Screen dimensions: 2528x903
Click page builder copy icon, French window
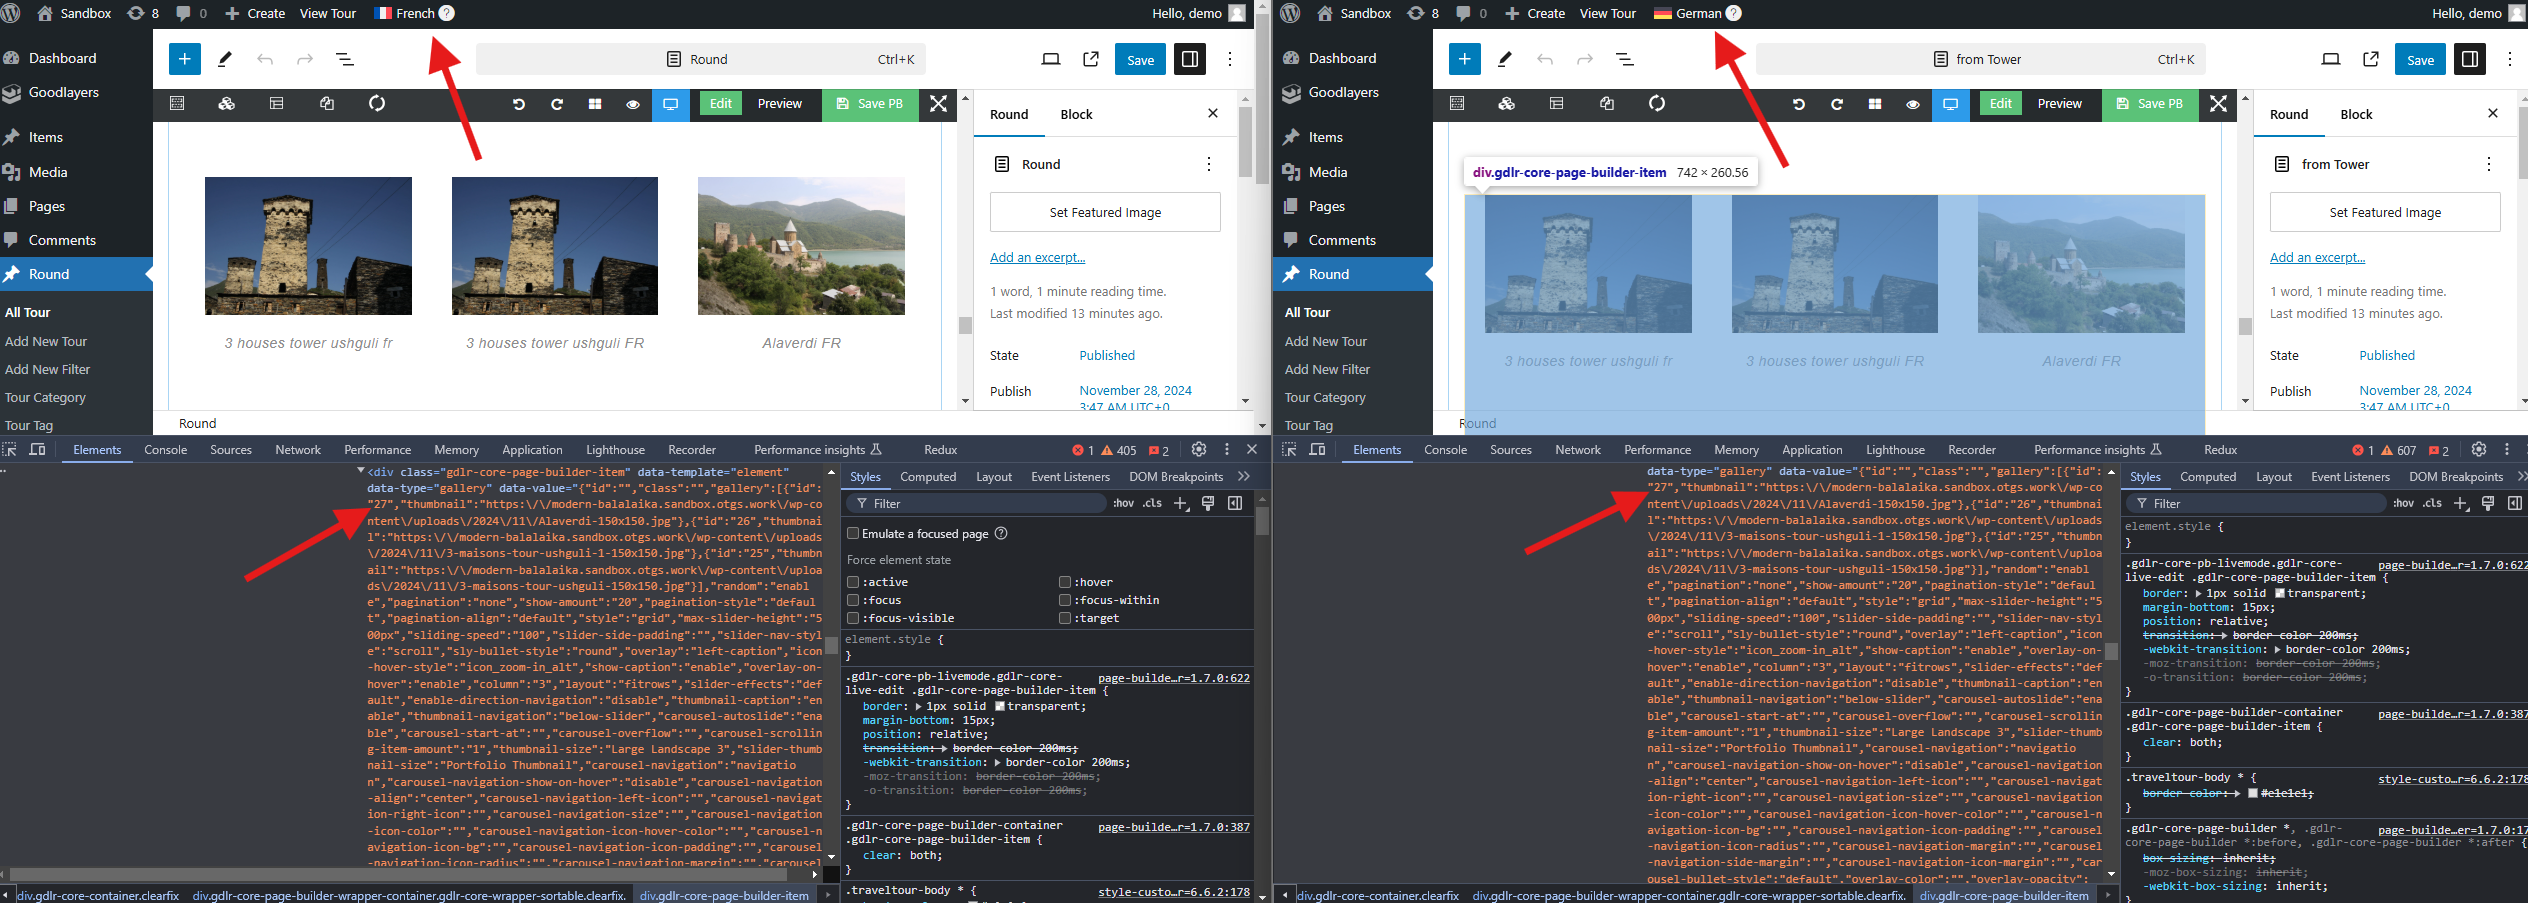click(327, 103)
